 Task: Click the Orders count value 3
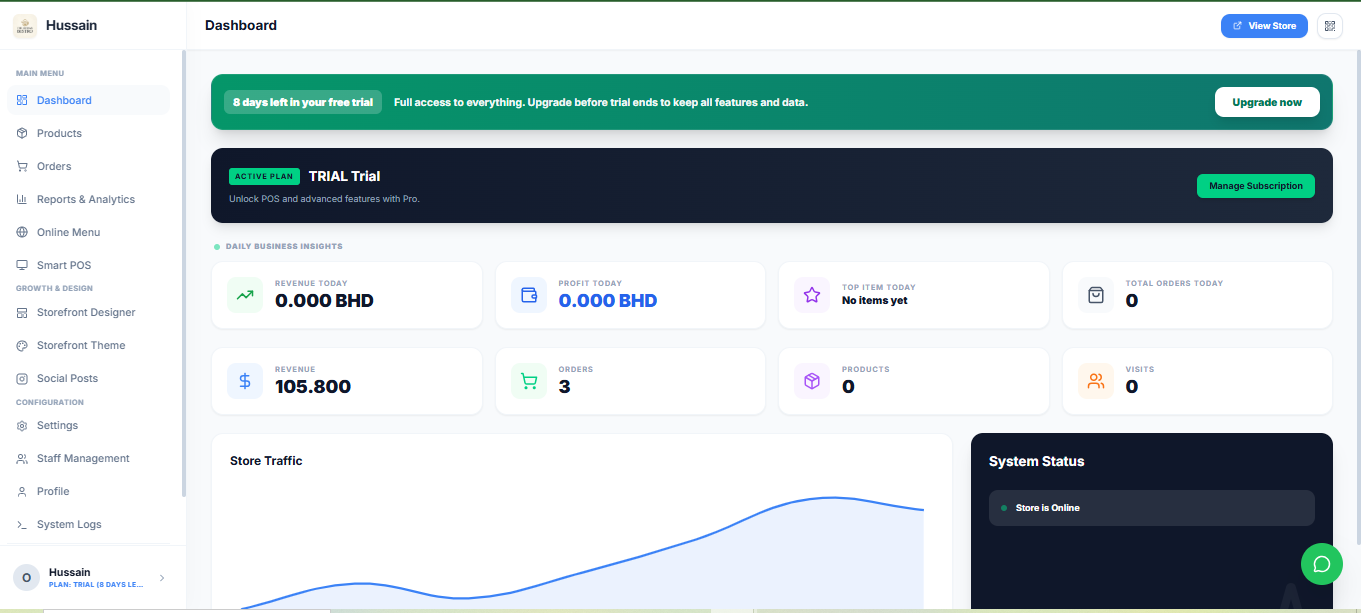click(x=564, y=387)
